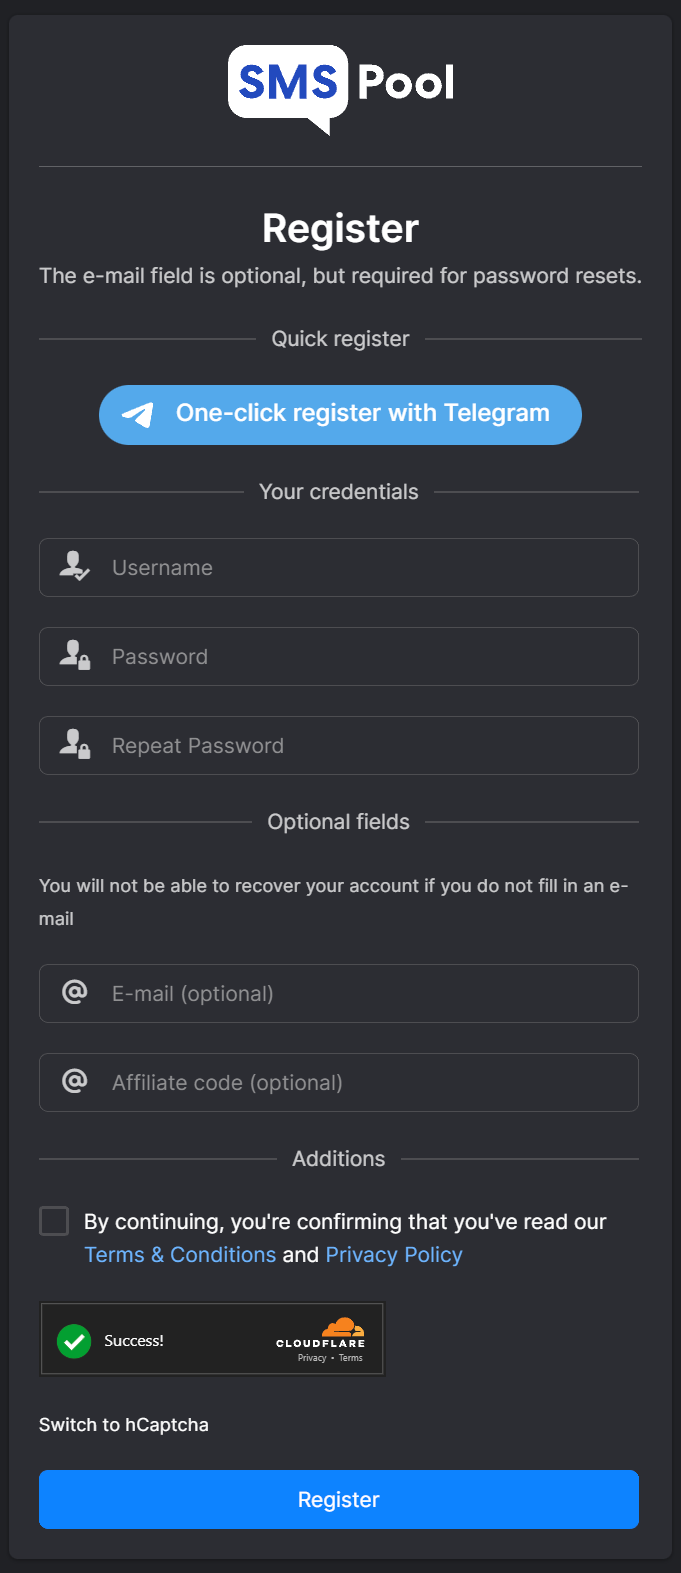Click the @ icon beside Affiliate code
This screenshot has width=681, height=1573.
(x=74, y=1082)
